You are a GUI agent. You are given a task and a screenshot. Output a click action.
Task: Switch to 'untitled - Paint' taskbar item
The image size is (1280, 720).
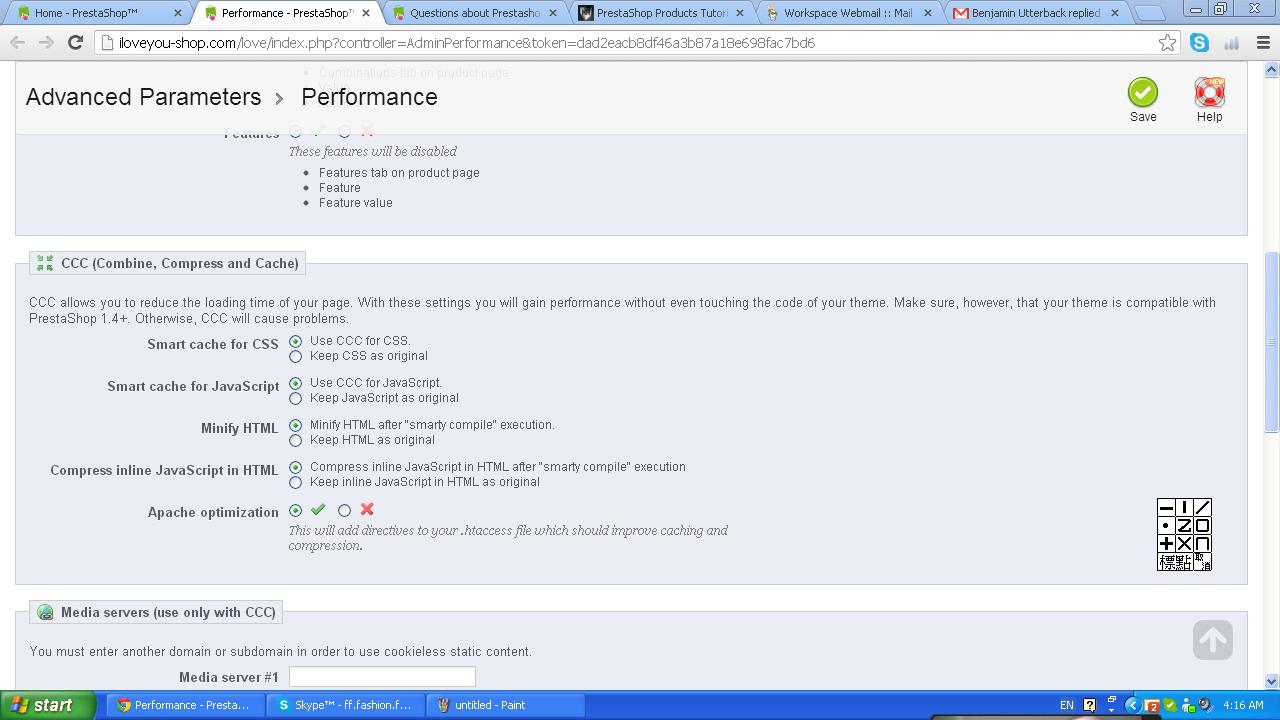click(x=507, y=705)
